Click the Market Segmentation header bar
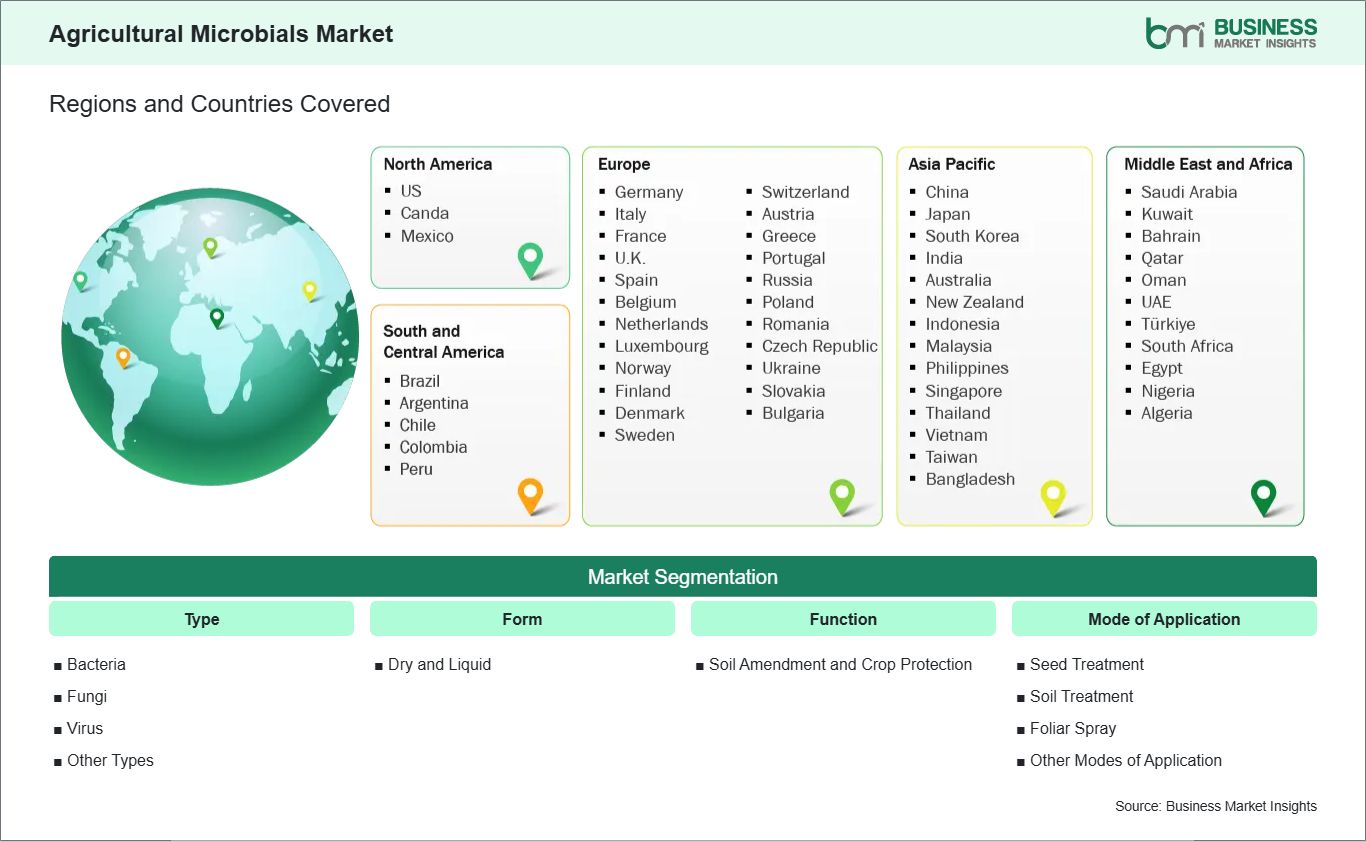The width and height of the screenshot is (1366, 842). [683, 576]
